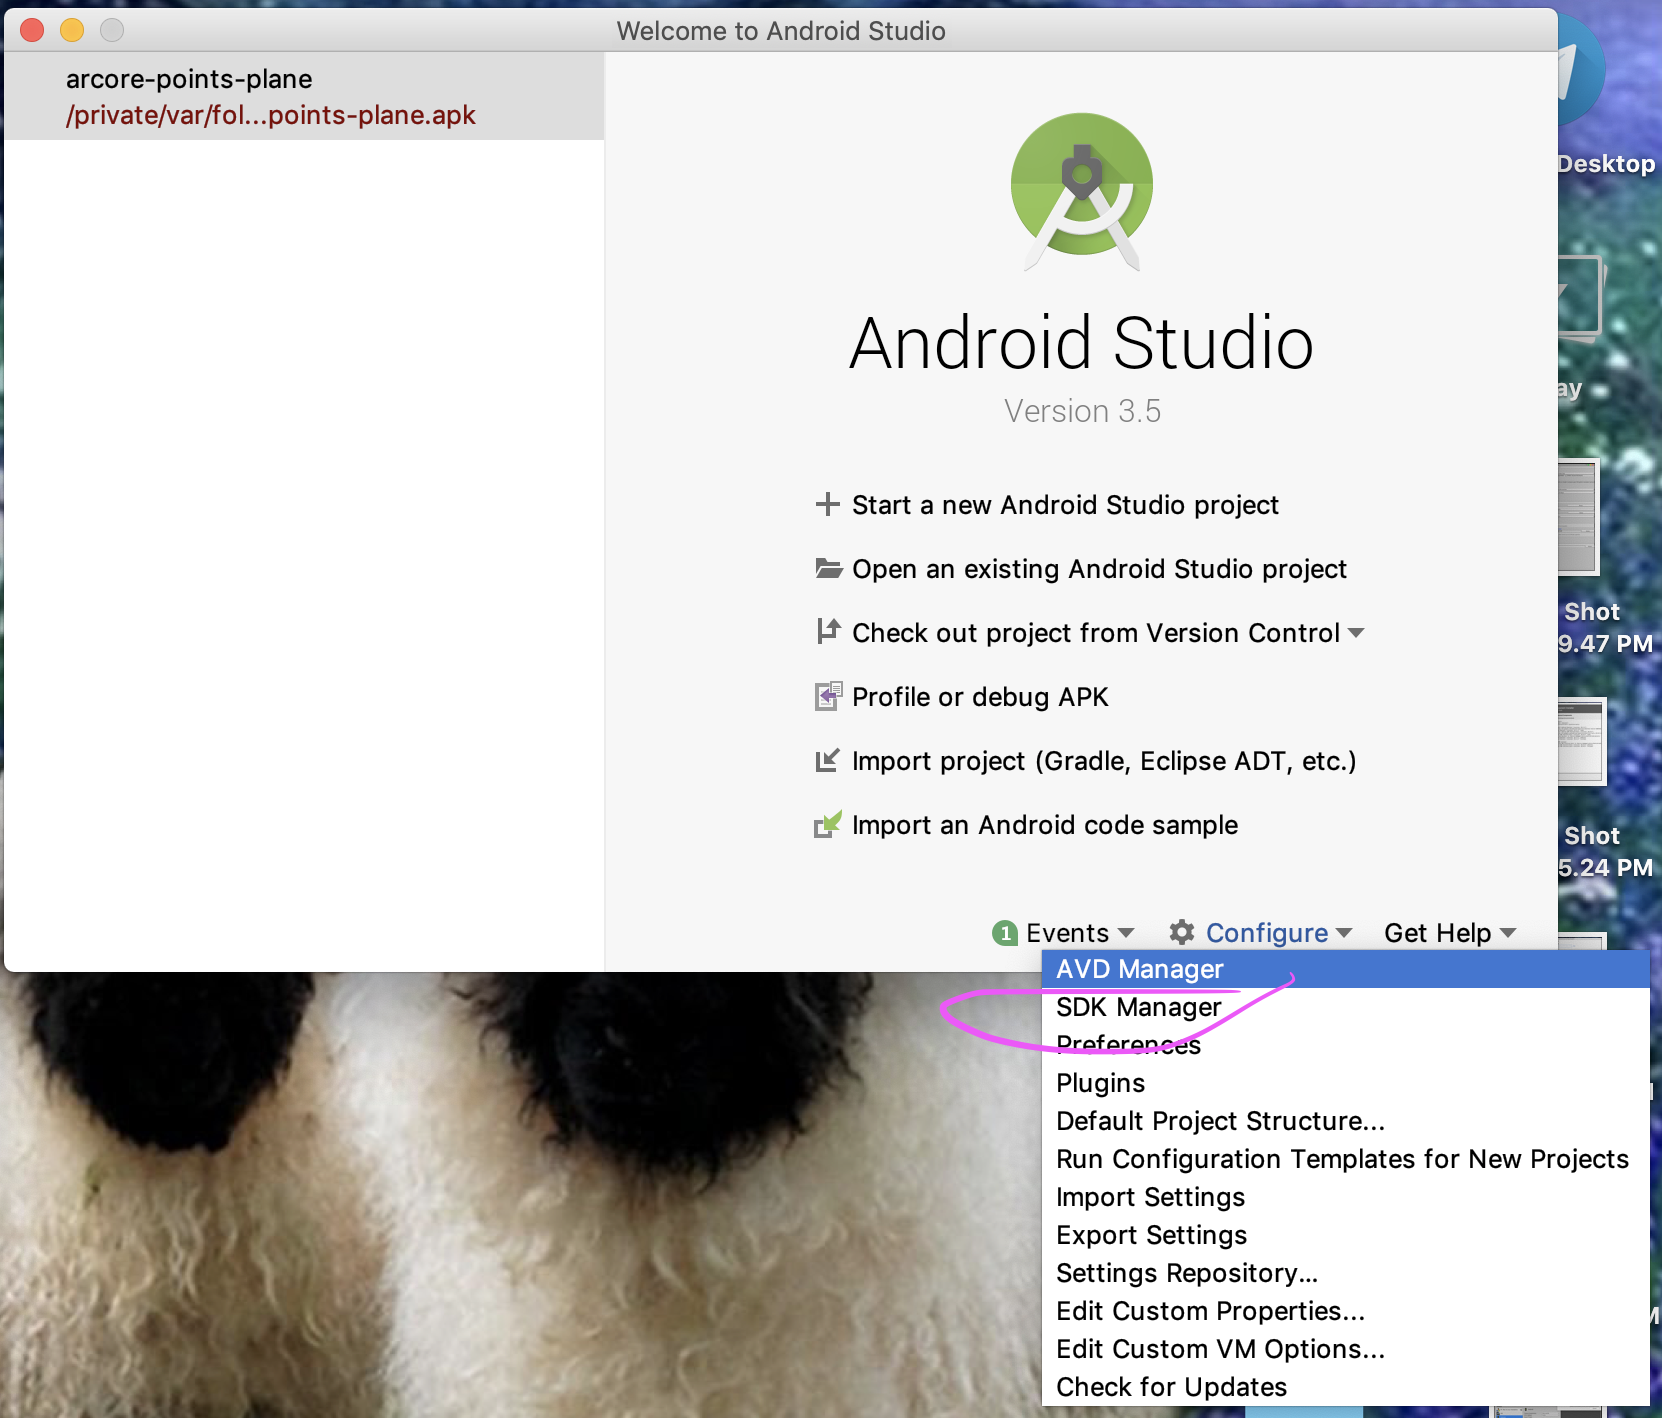Minimize the Welcome window with yellow button

(x=72, y=30)
